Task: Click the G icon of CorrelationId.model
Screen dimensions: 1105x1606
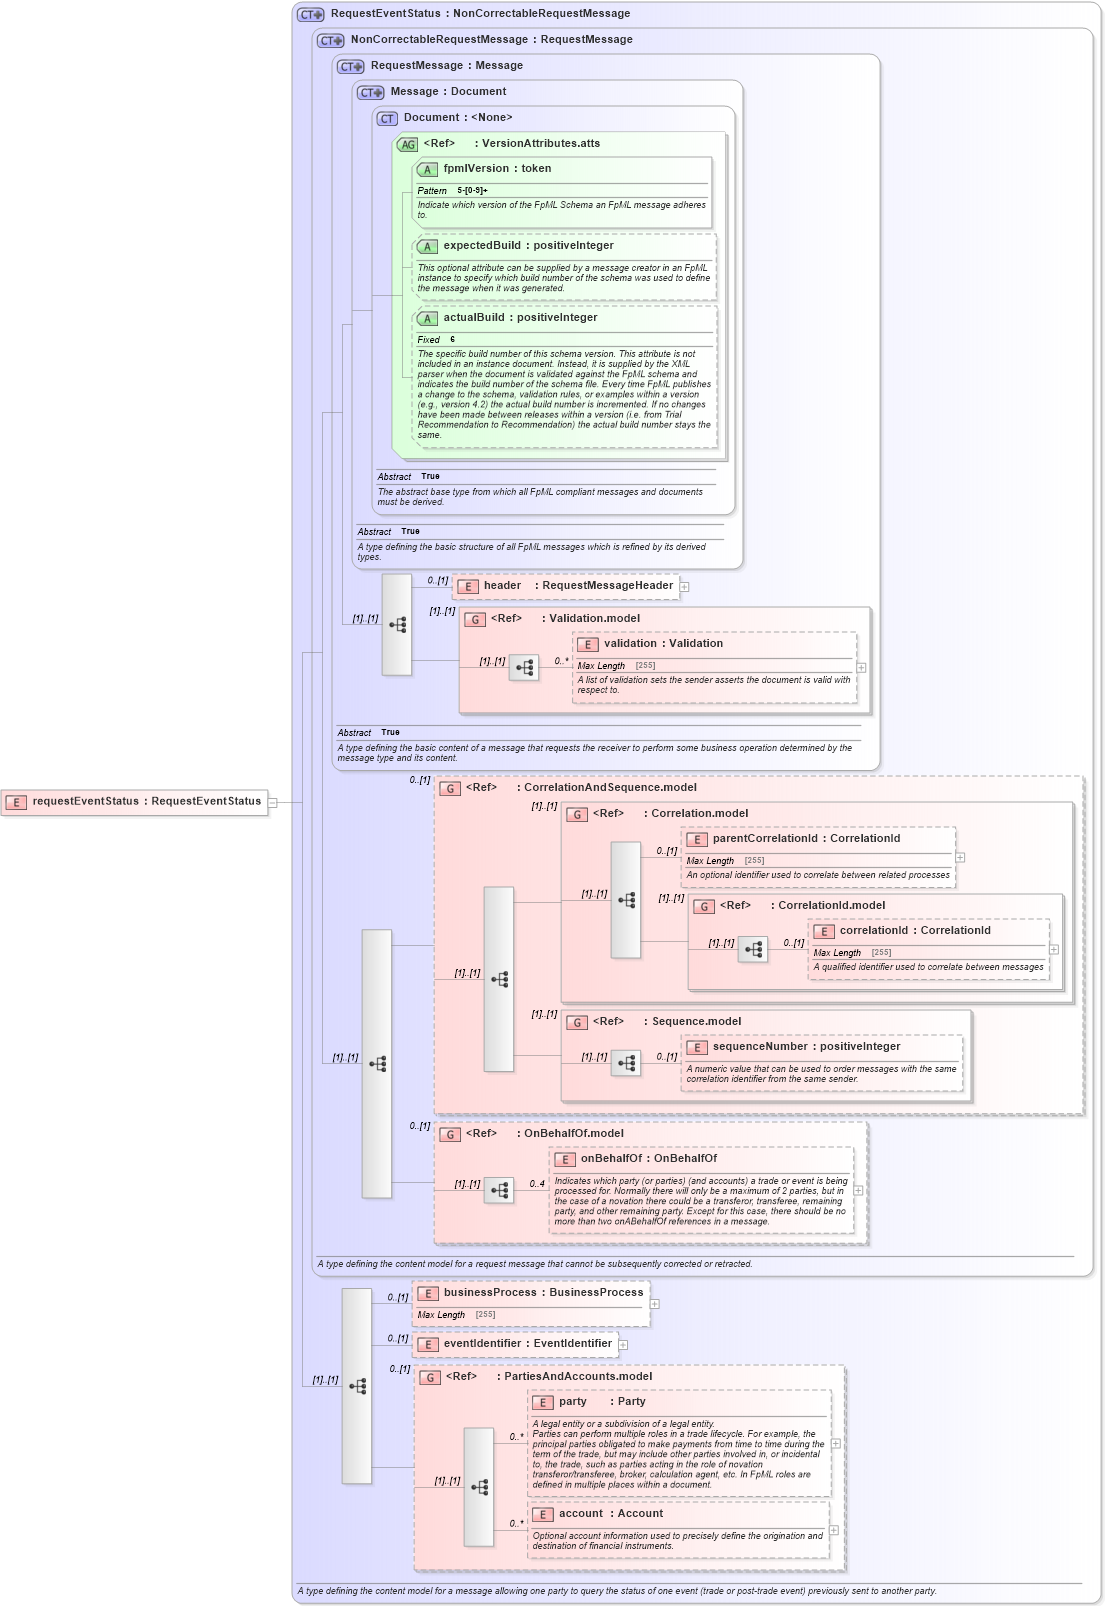Action: click(x=704, y=907)
